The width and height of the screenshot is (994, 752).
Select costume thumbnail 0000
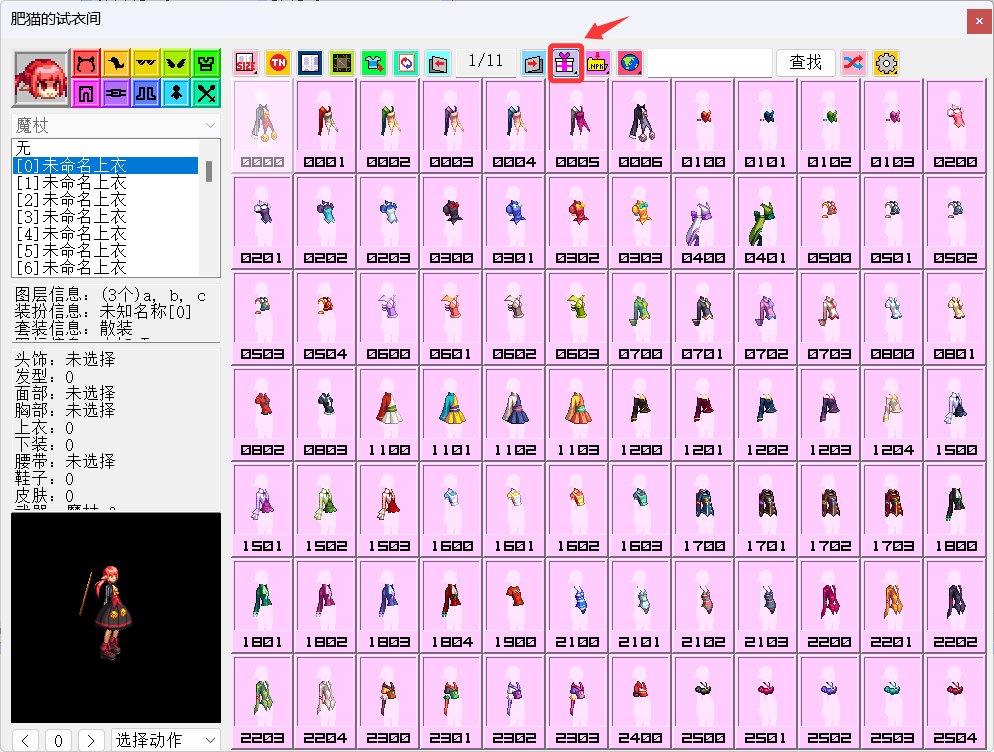click(262, 126)
